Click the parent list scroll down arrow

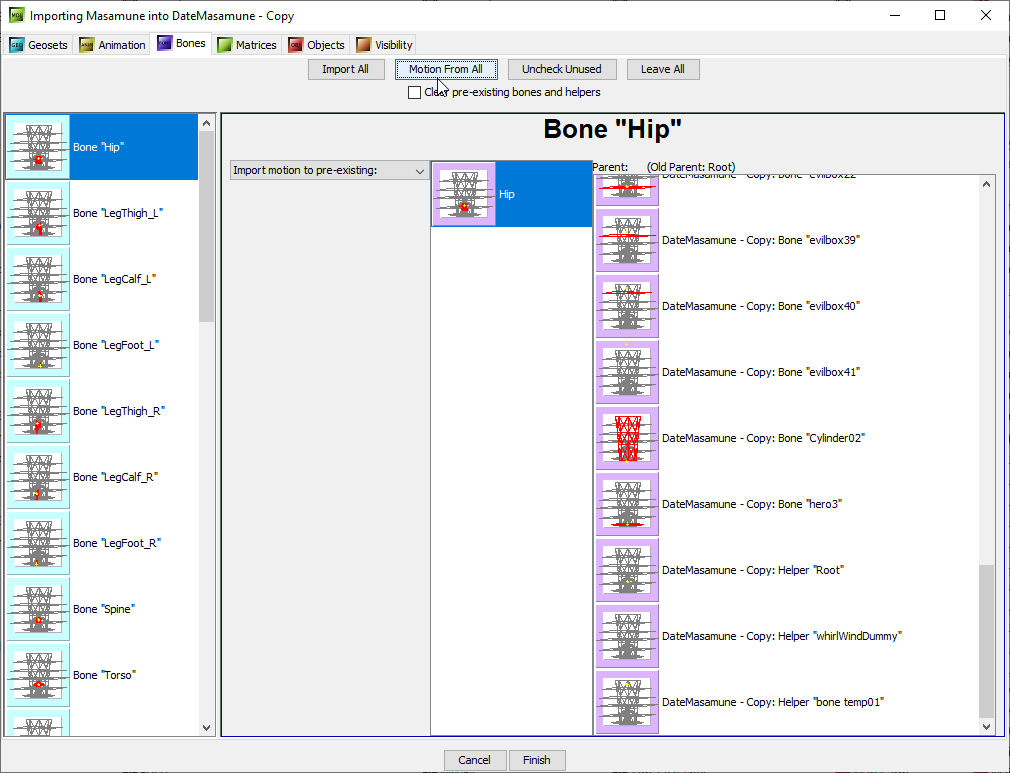click(986, 726)
